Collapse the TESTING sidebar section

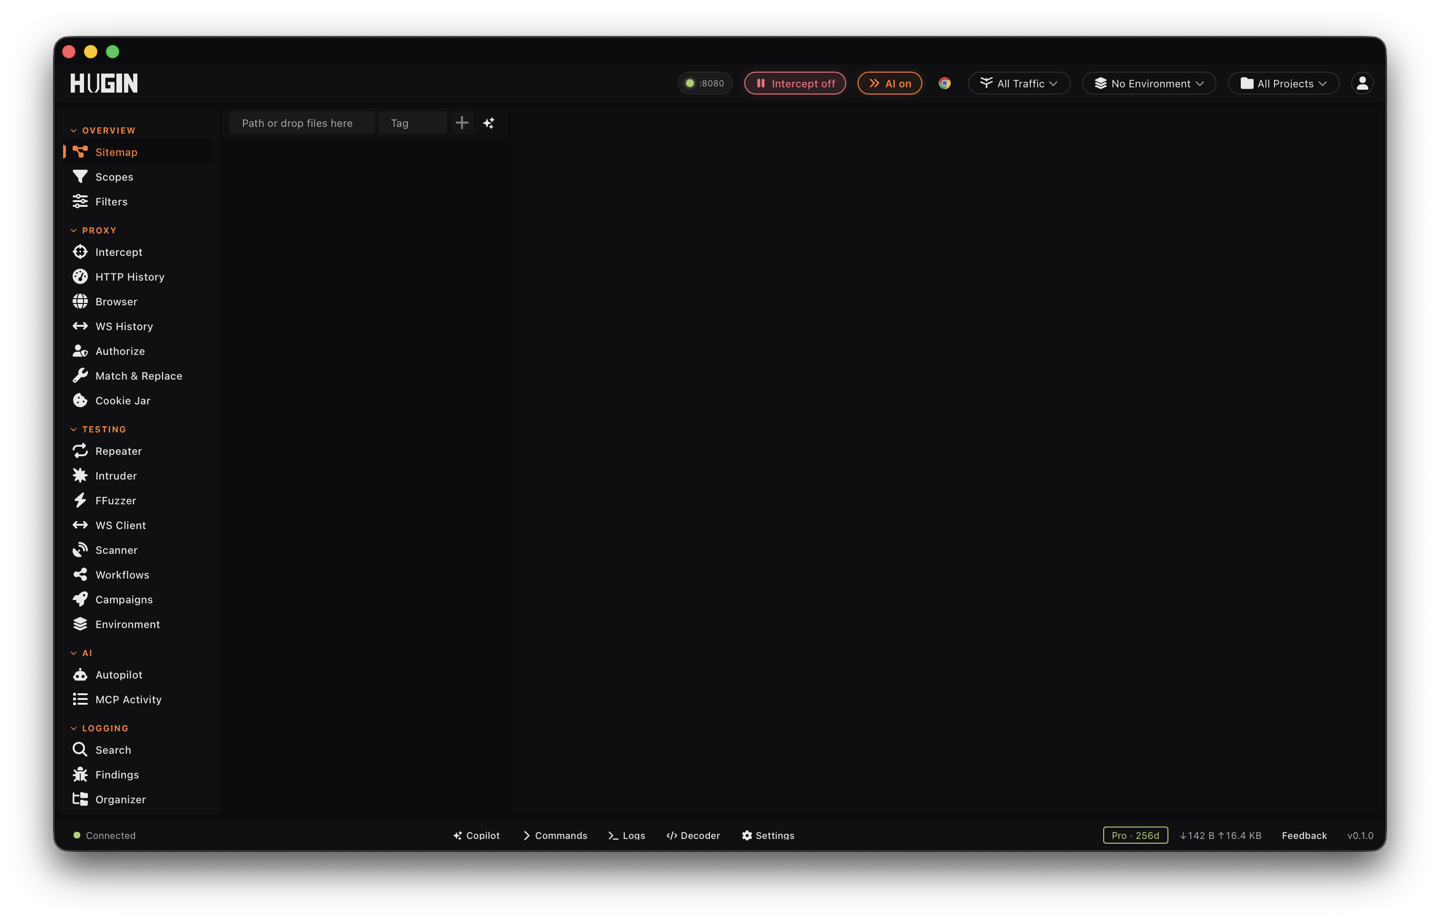(x=98, y=430)
